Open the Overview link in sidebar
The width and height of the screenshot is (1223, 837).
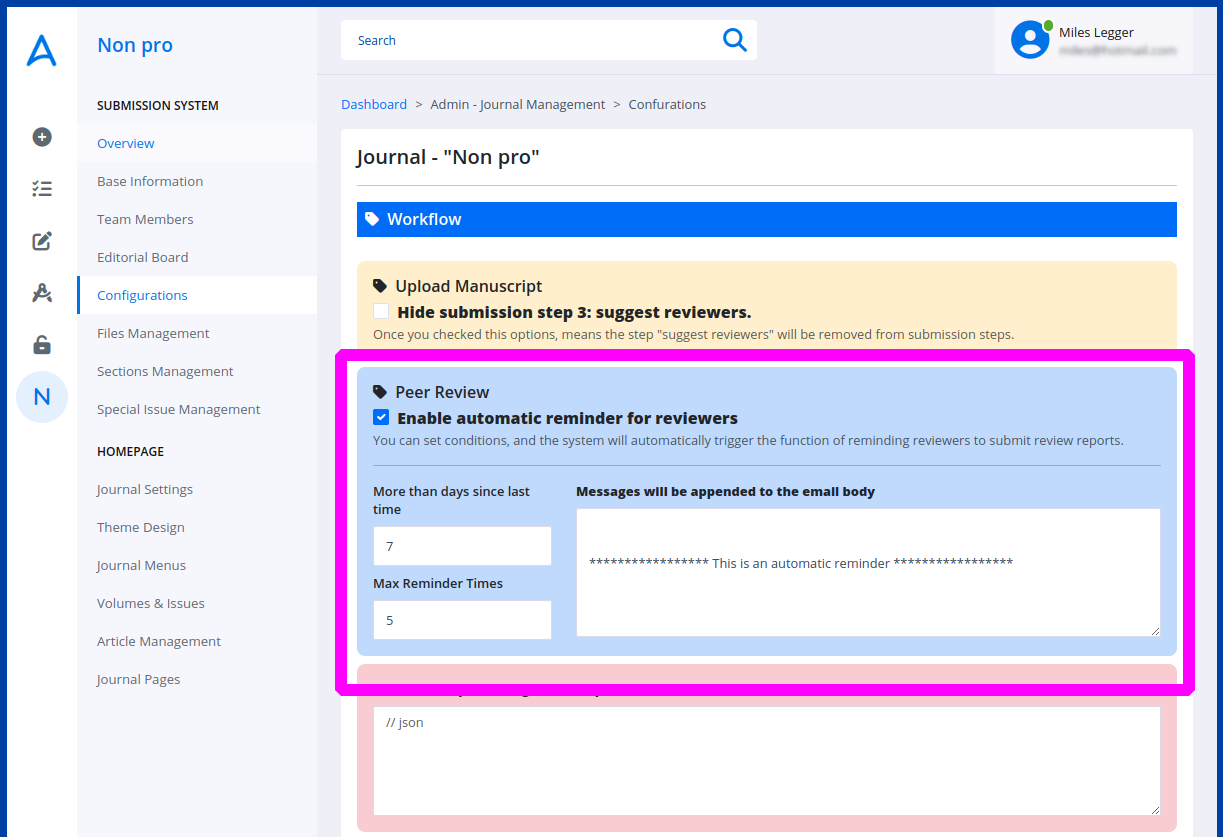click(126, 143)
